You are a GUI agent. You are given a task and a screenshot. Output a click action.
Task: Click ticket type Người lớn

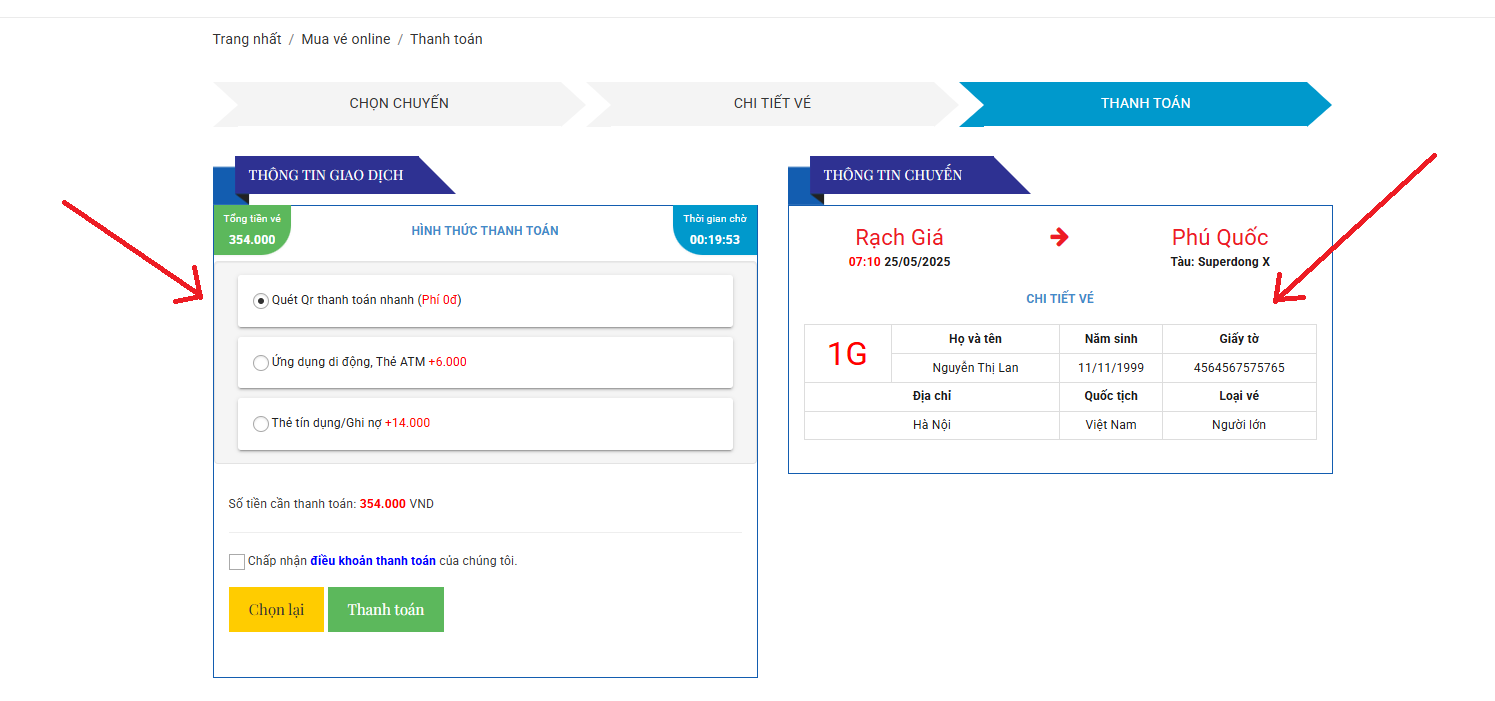pos(1239,425)
